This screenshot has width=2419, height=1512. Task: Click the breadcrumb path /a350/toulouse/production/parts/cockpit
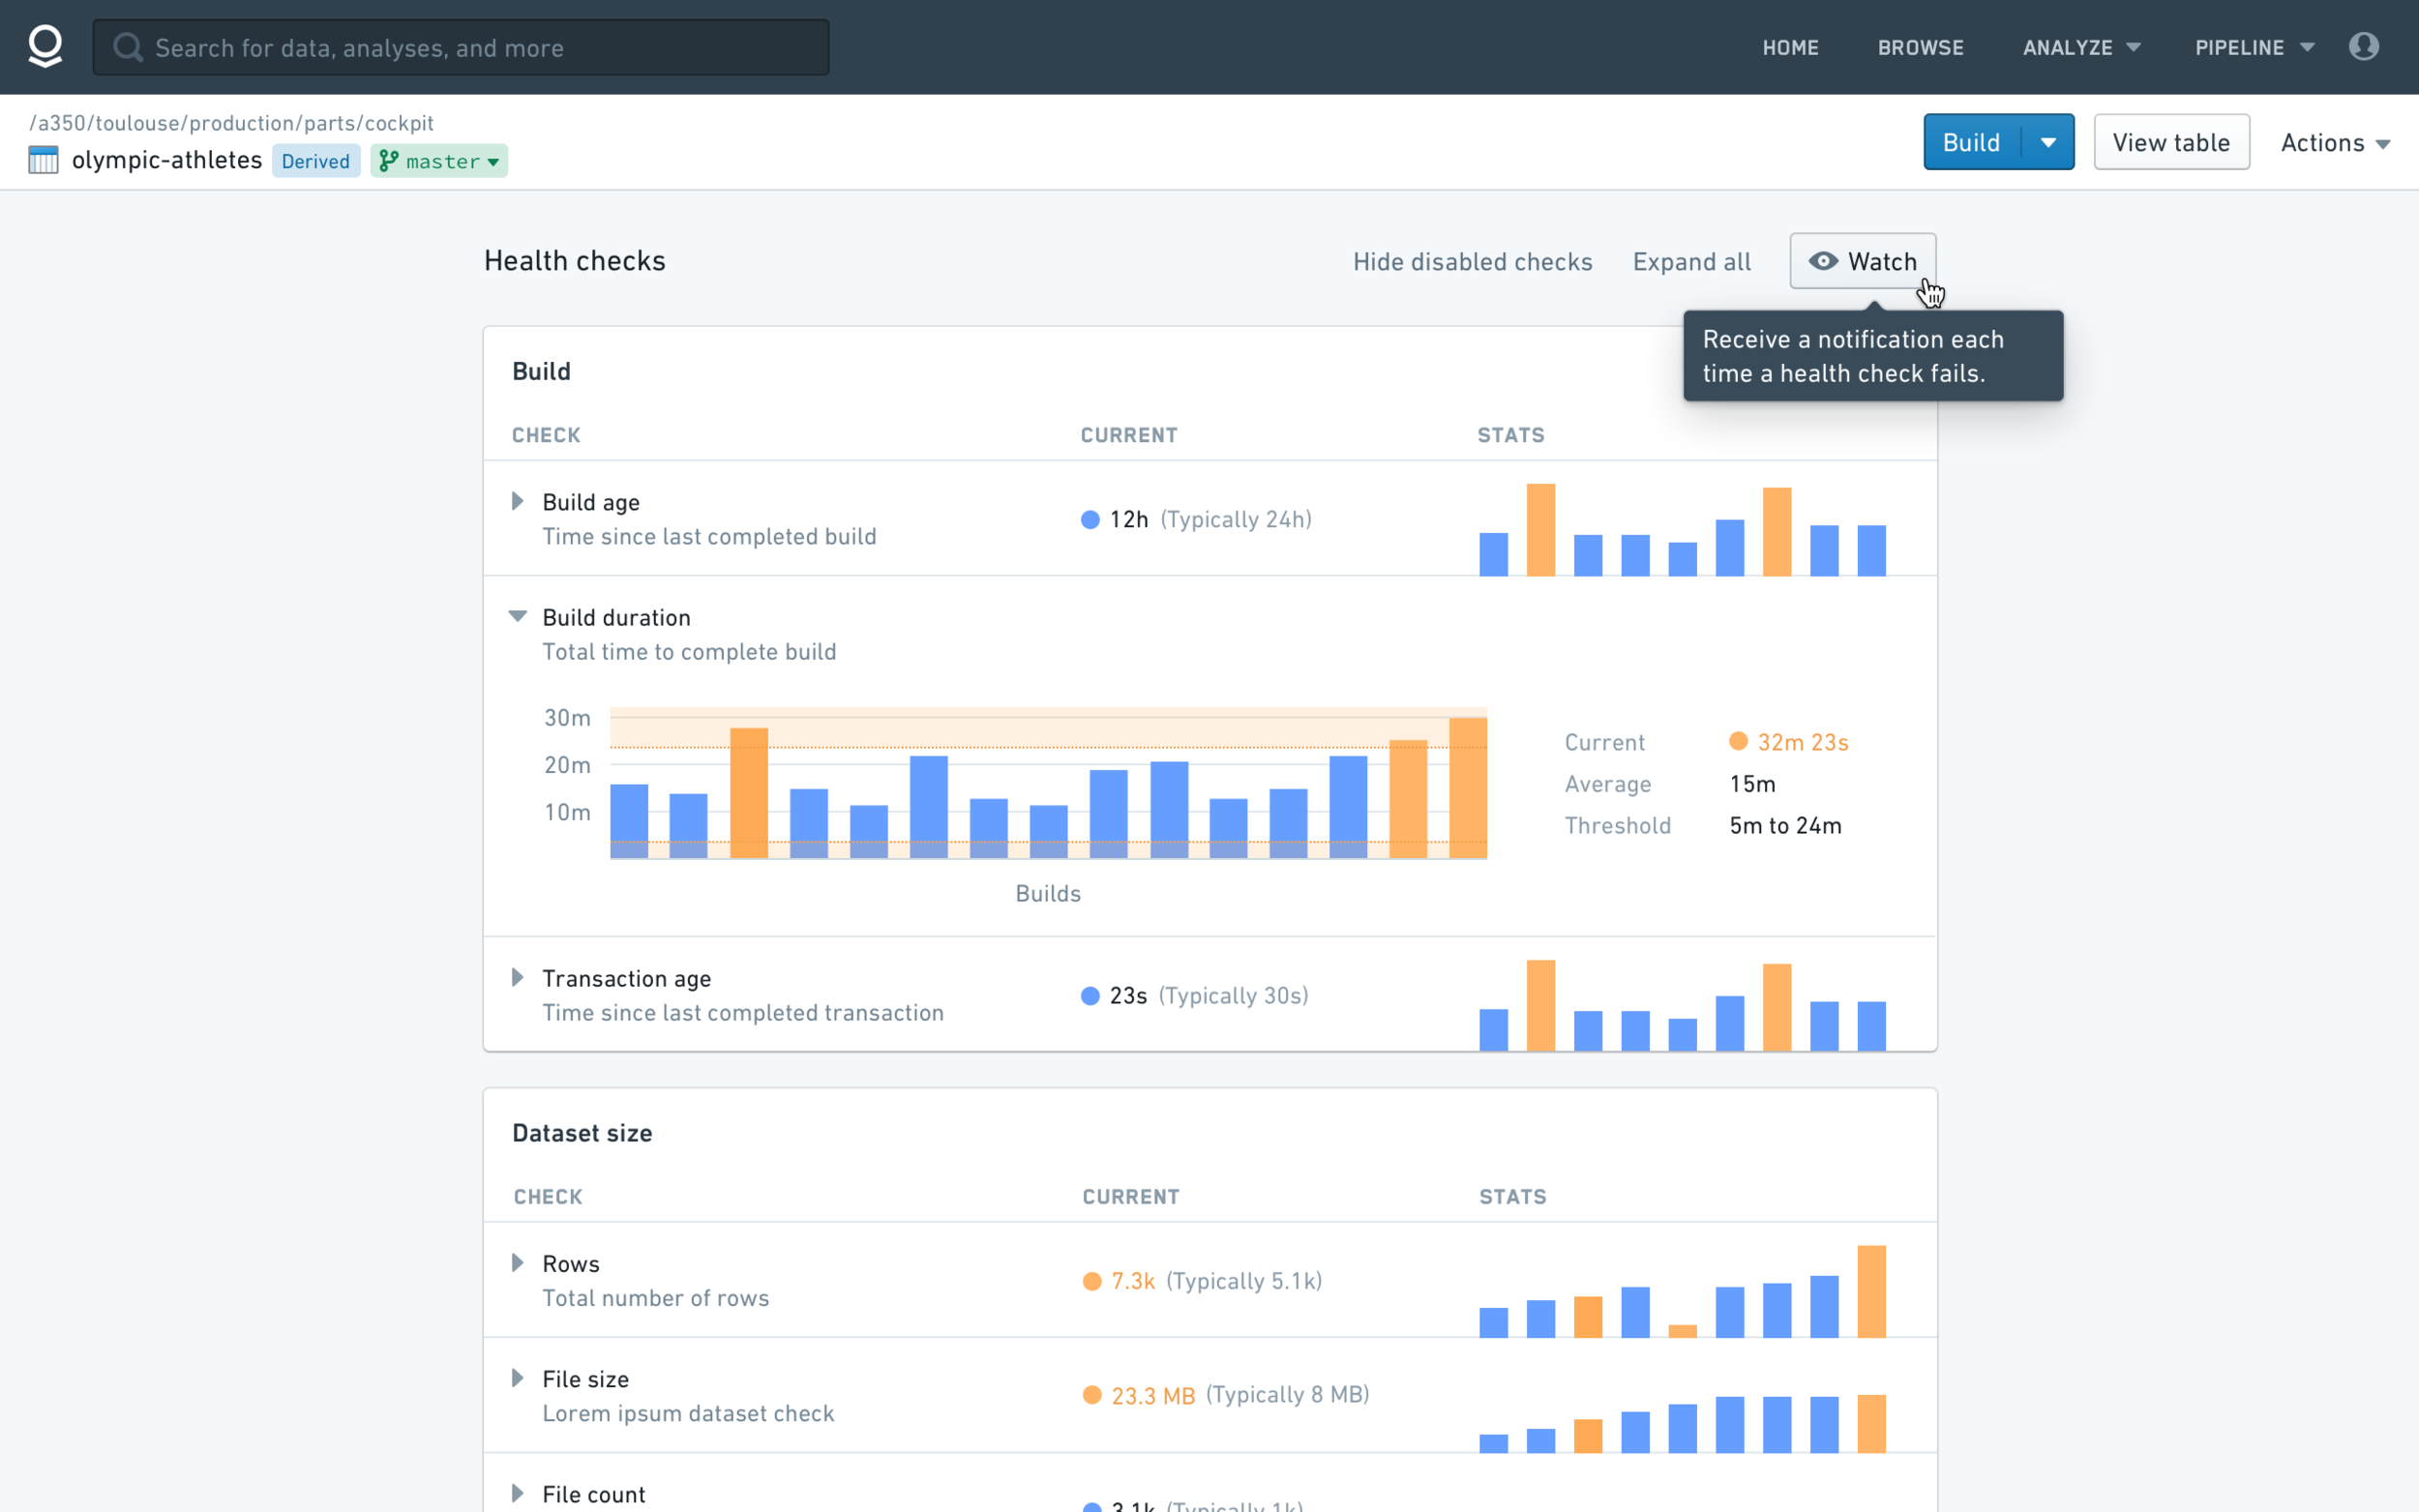click(x=231, y=123)
